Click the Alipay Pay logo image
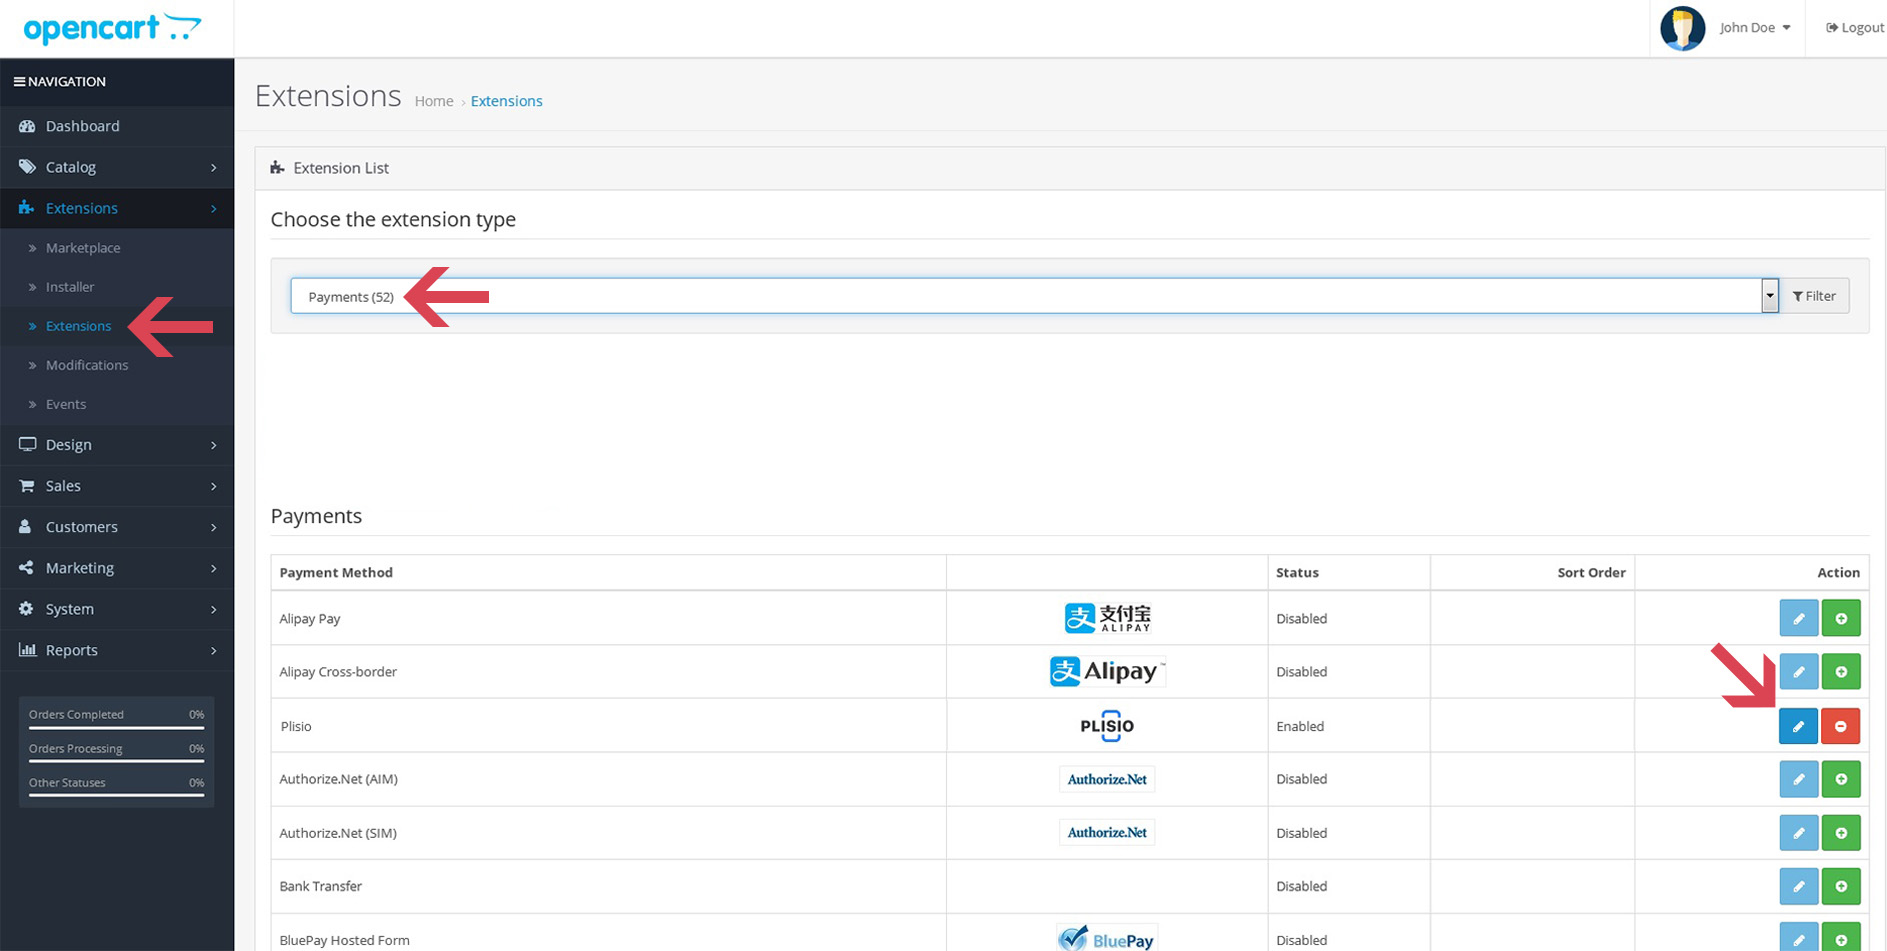 pyautogui.click(x=1107, y=618)
